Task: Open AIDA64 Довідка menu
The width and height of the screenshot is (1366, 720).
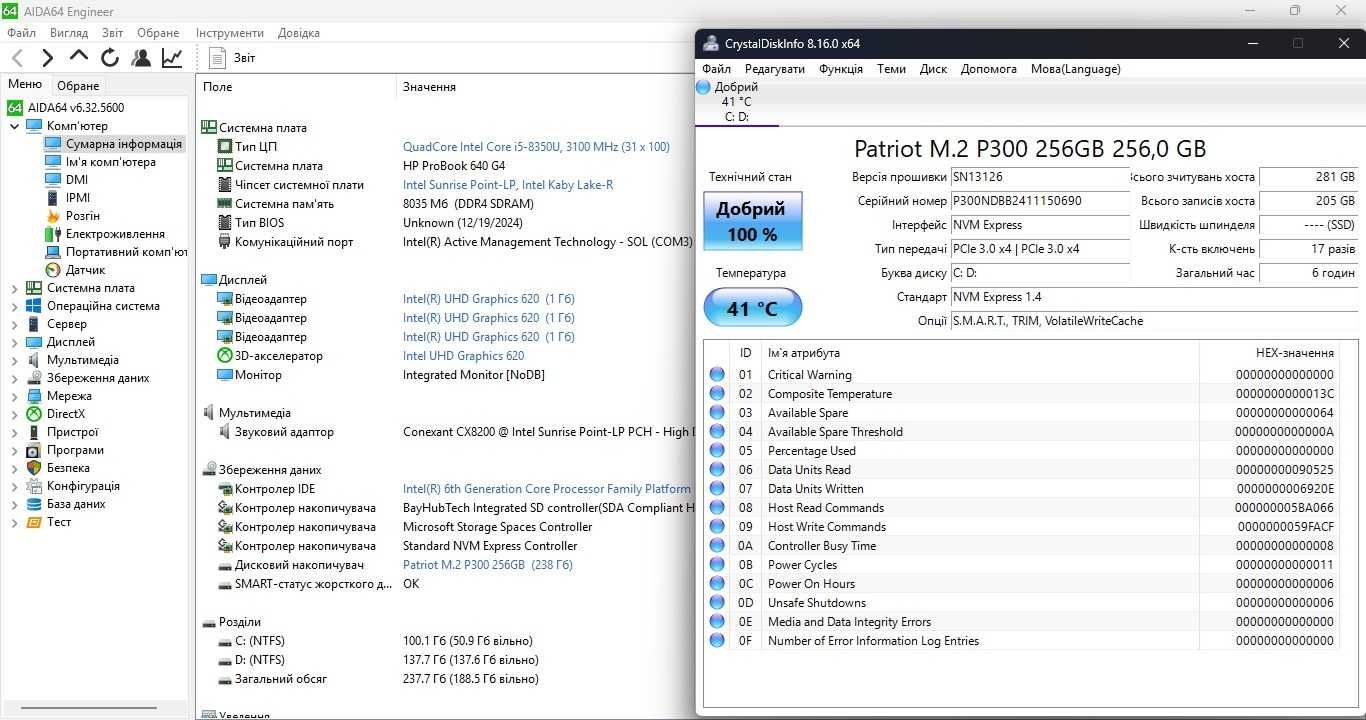Action: (x=299, y=33)
